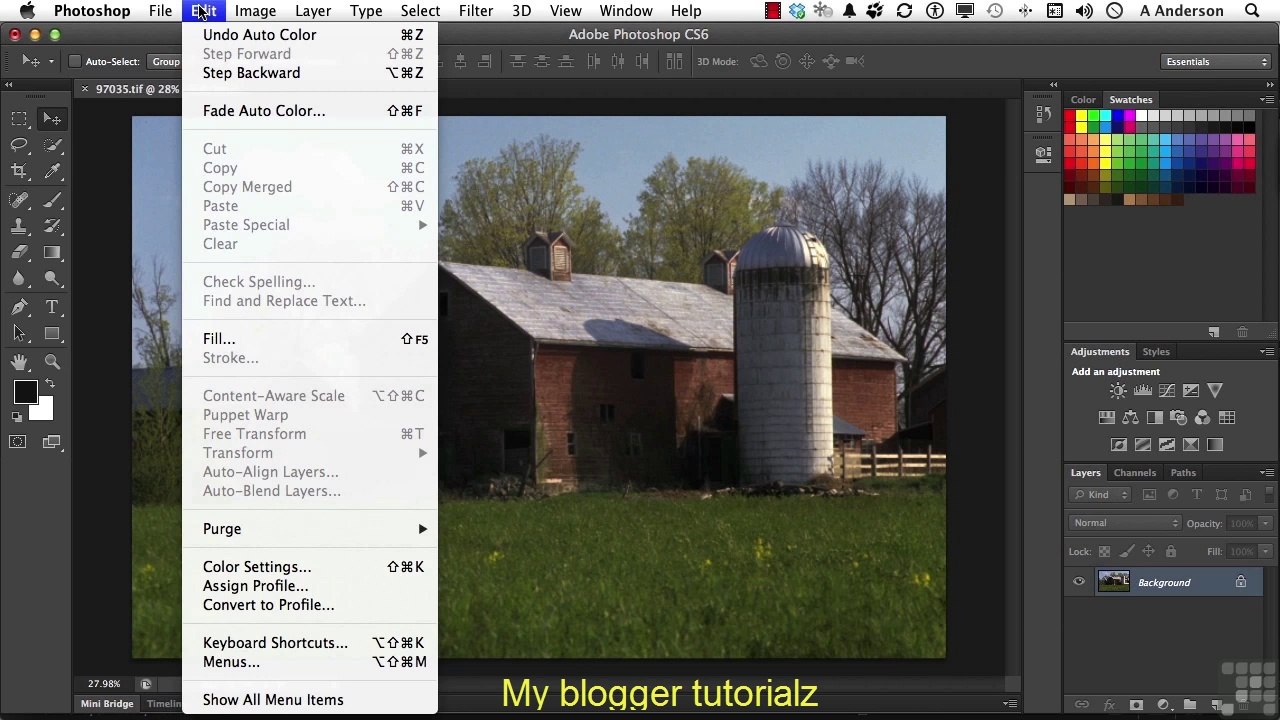Choose Convert to Profile
The image size is (1280, 720).
(310, 605)
